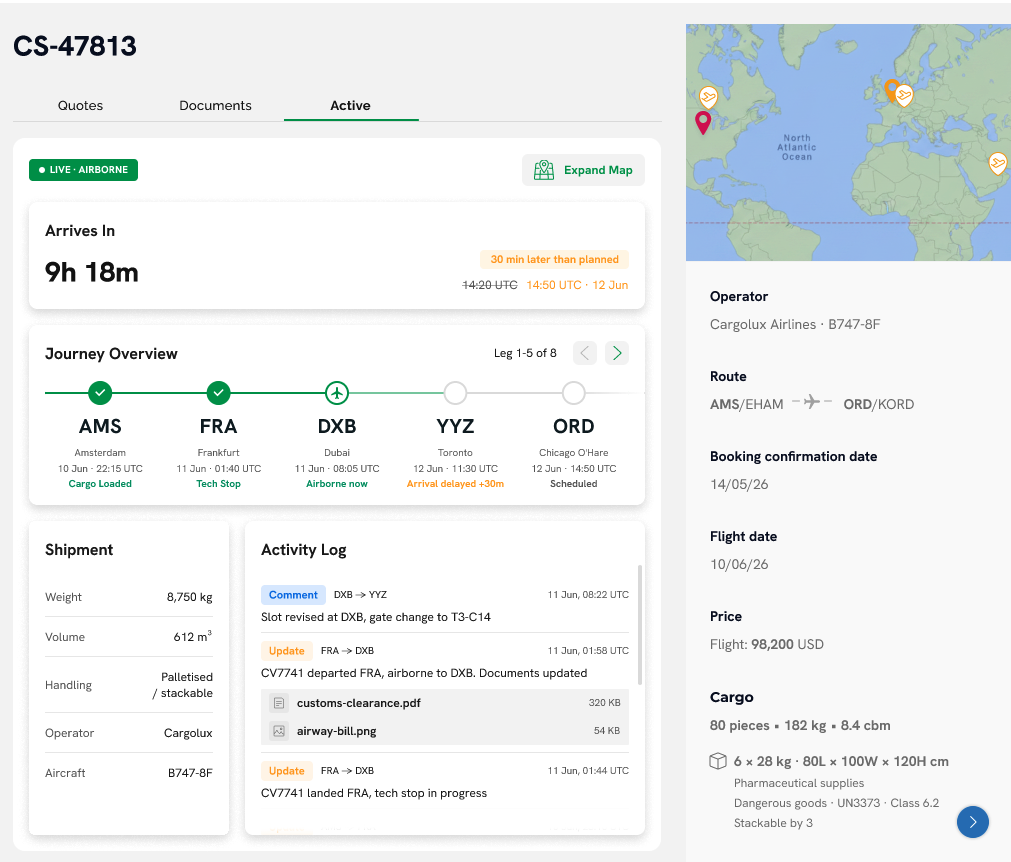The width and height of the screenshot is (1011, 862).
Task: Click the 'Cargolux Airlines · B747-8F' operator text
Action: coord(795,324)
